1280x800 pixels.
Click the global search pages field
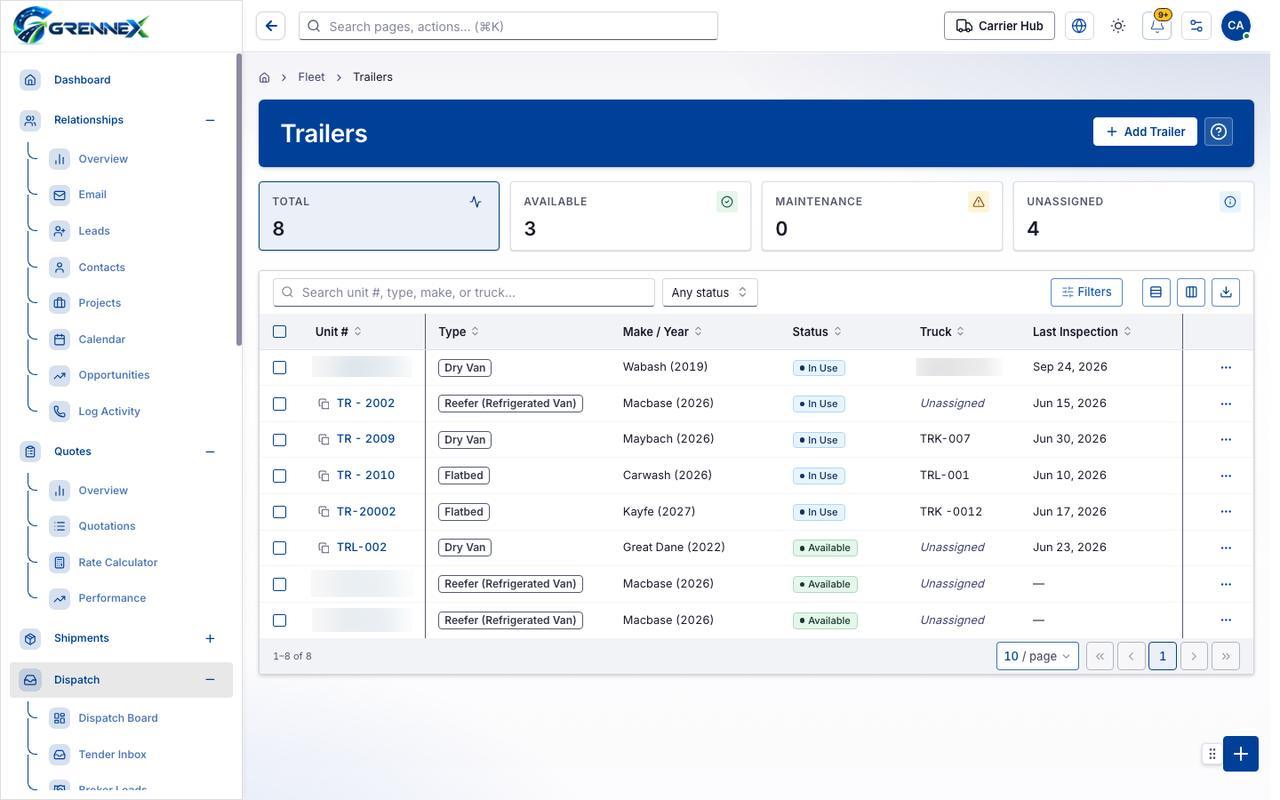click(x=508, y=26)
